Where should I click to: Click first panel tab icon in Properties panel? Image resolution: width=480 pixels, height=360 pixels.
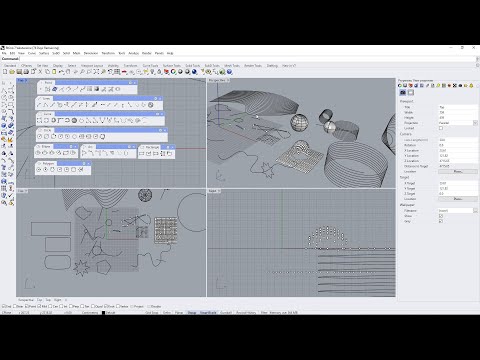click(400, 86)
